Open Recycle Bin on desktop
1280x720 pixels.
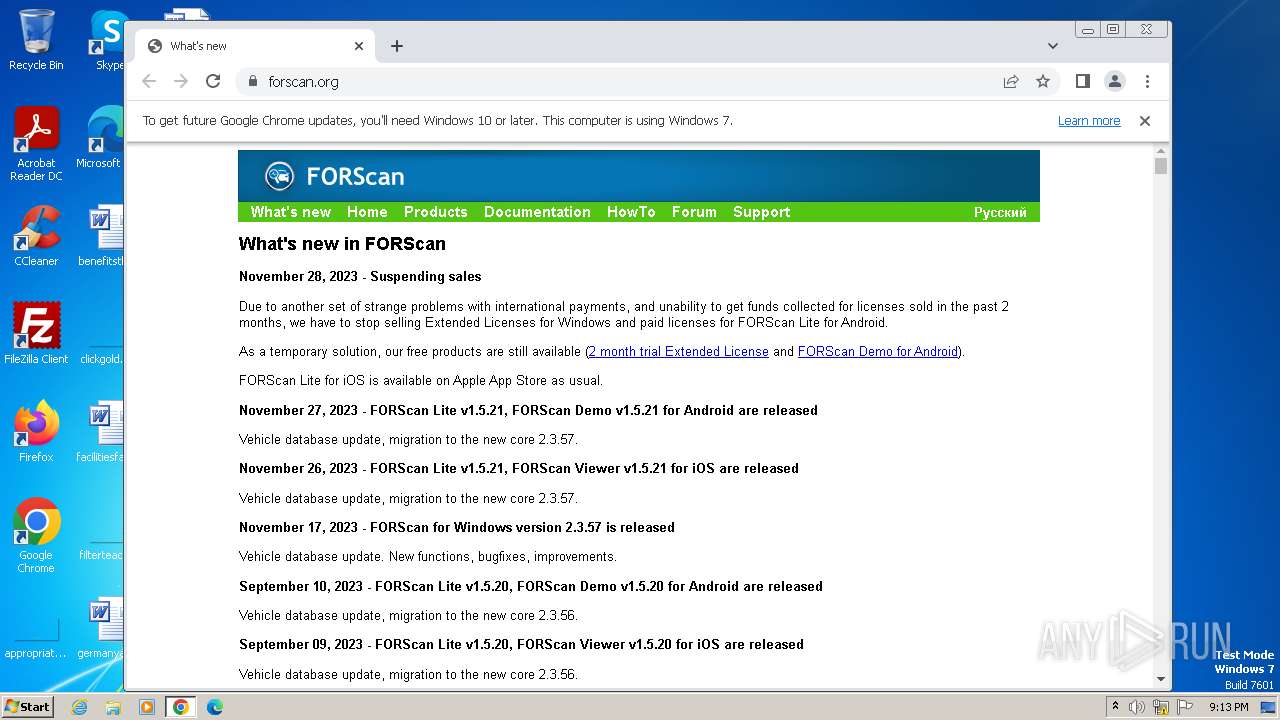[36, 40]
